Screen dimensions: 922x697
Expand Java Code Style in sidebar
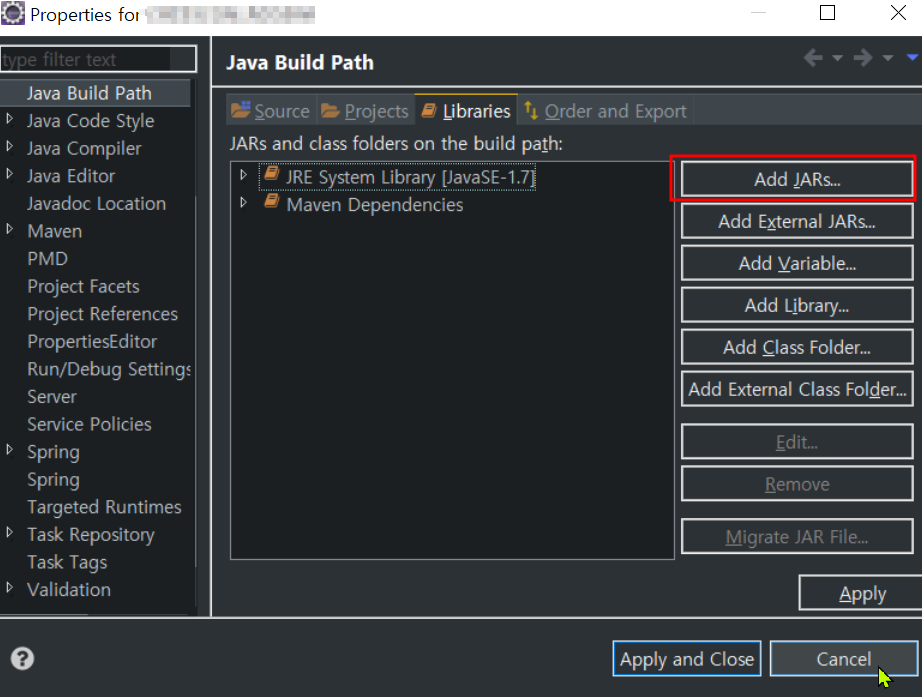pos(9,118)
